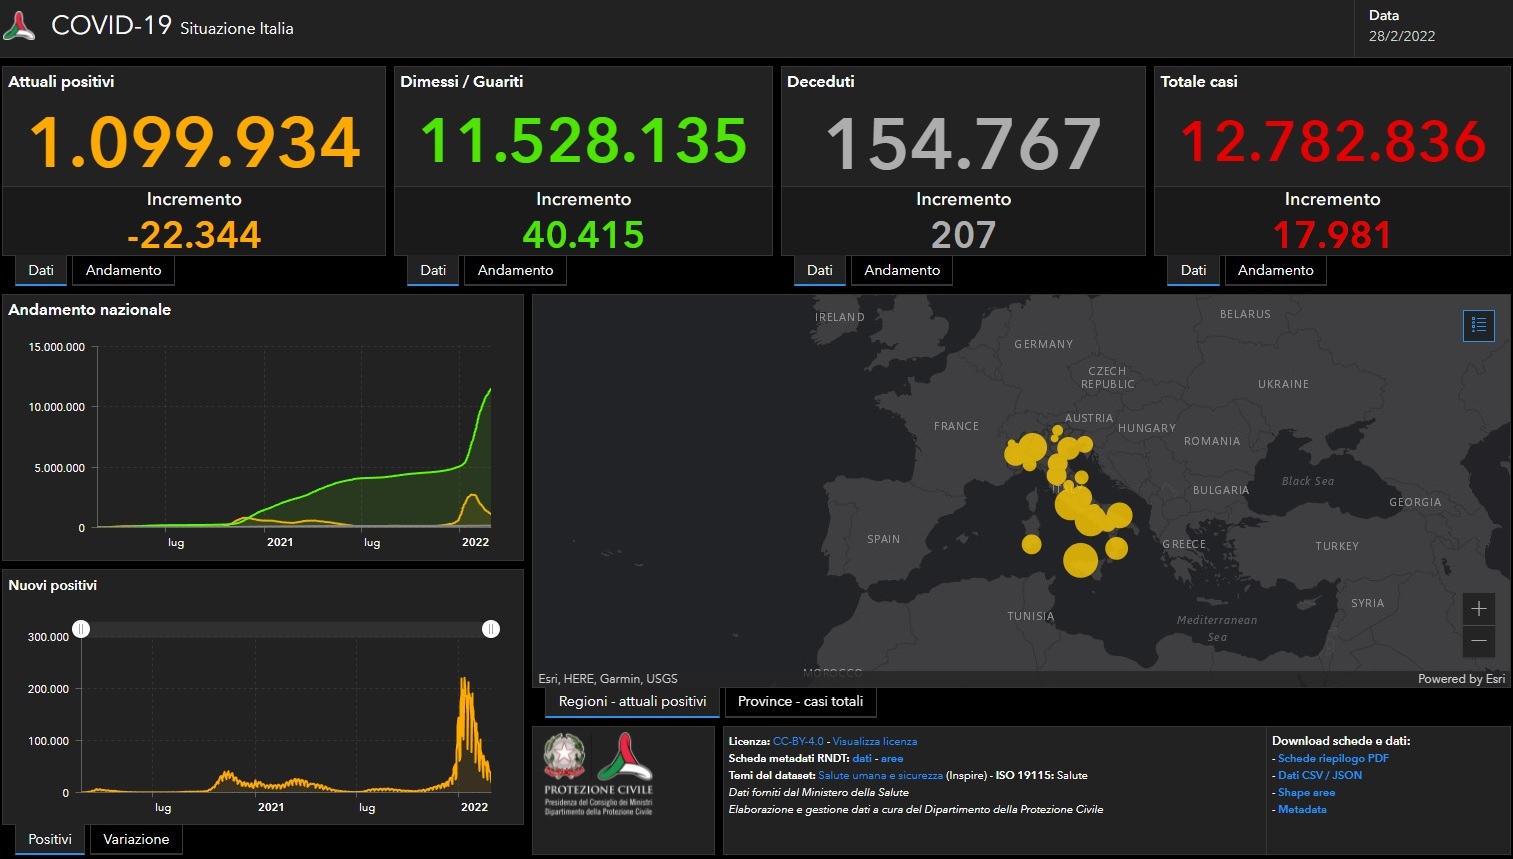
Task: Switch map to Province - casi totali
Action: [800, 702]
